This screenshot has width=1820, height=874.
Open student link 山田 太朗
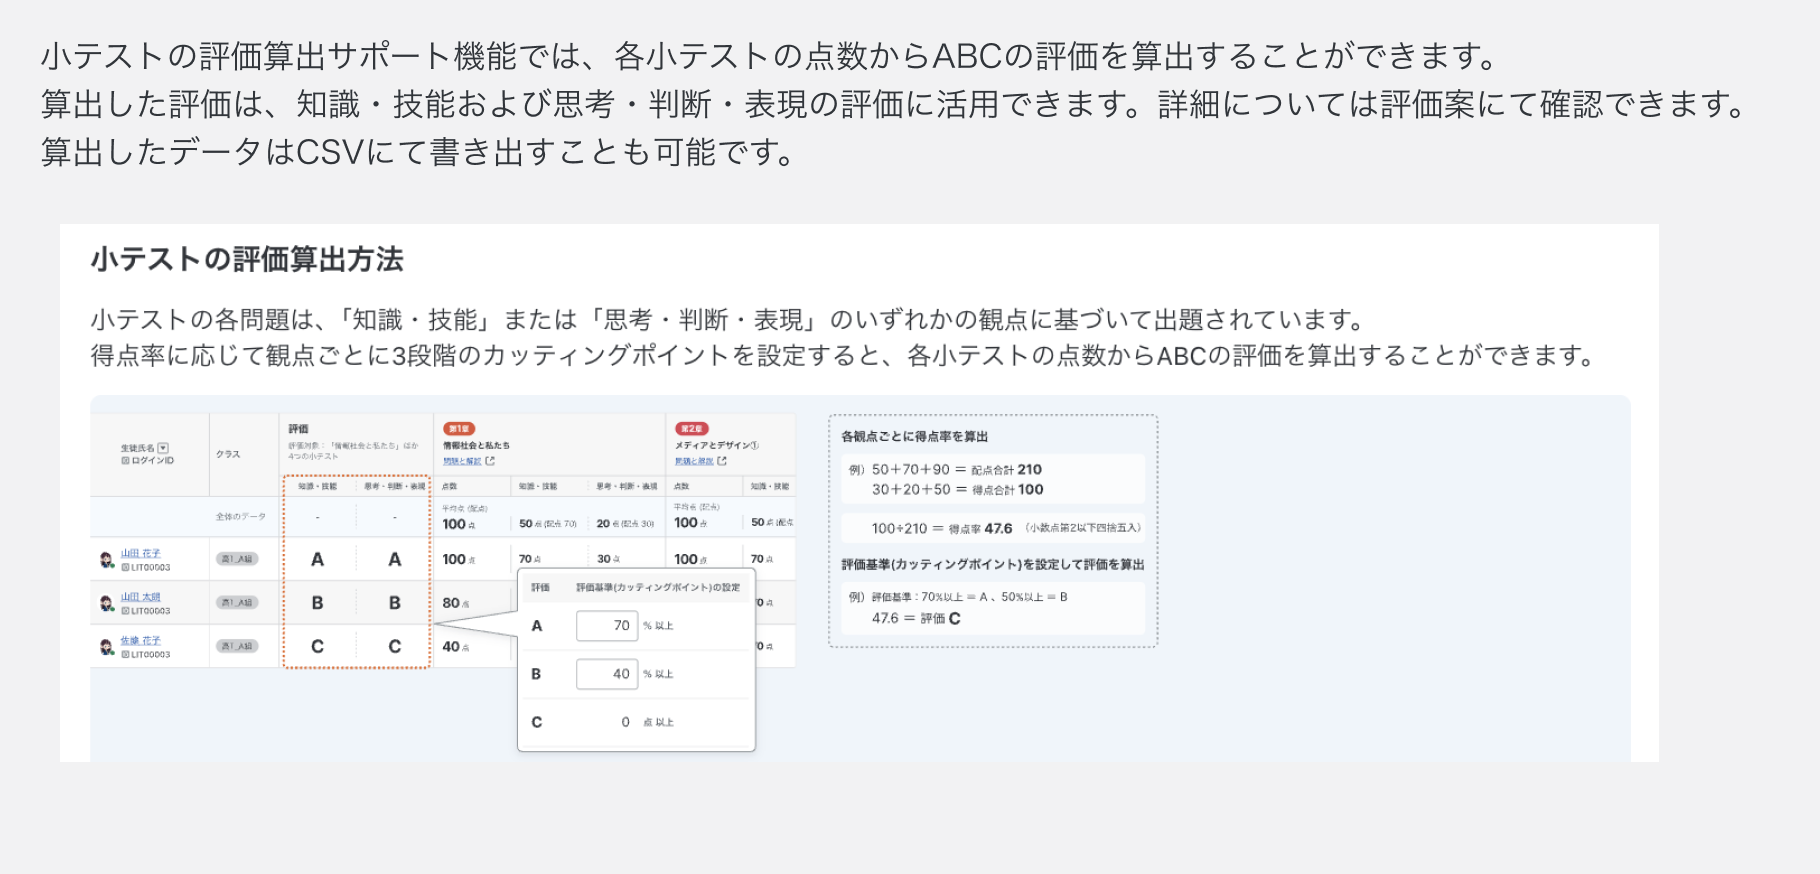point(140,597)
